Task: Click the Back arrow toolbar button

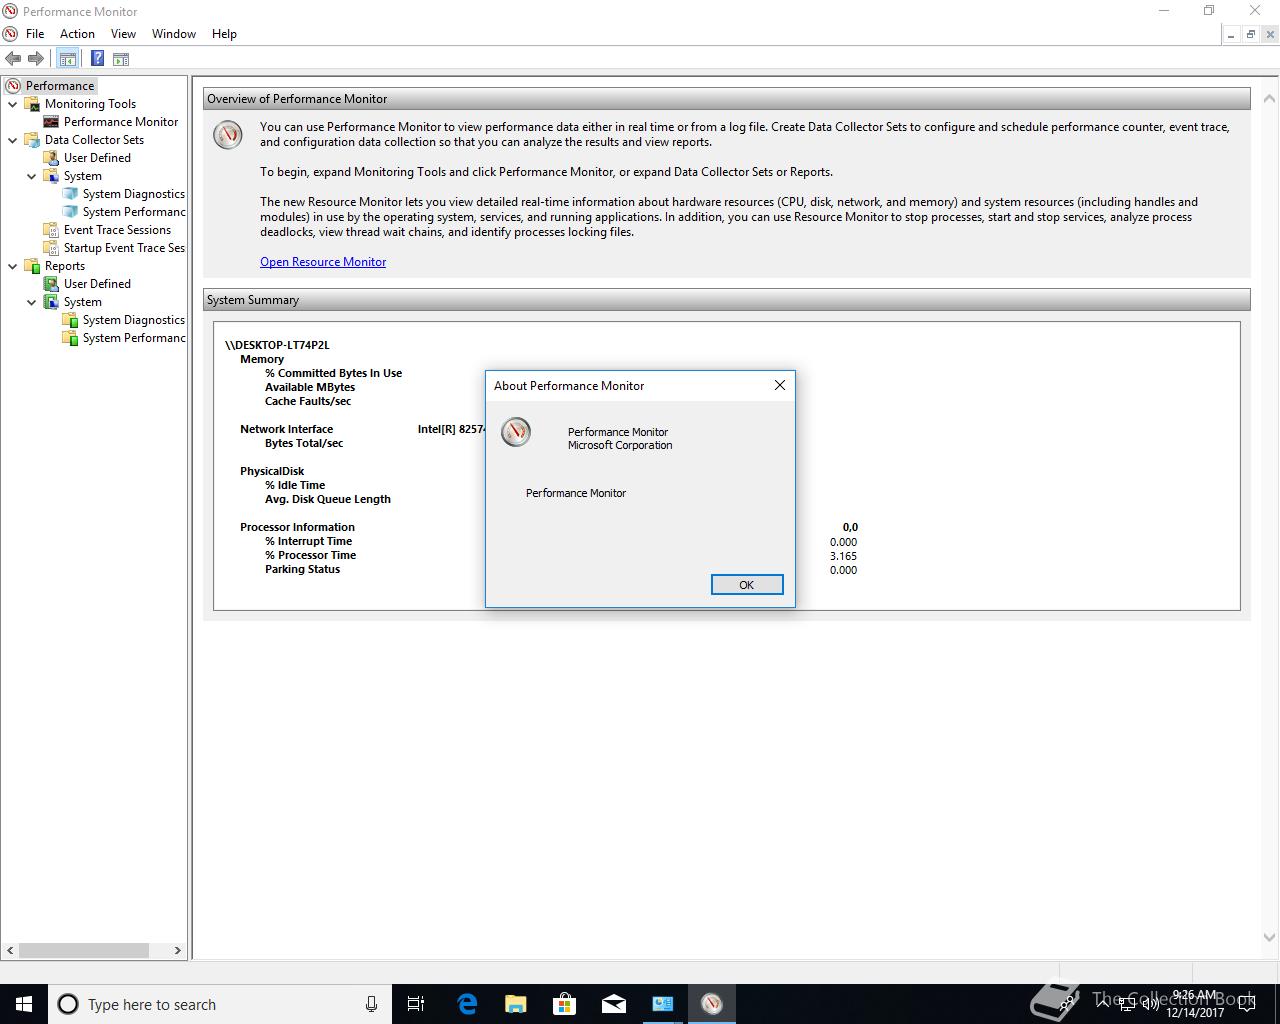Action: click(x=13, y=59)
